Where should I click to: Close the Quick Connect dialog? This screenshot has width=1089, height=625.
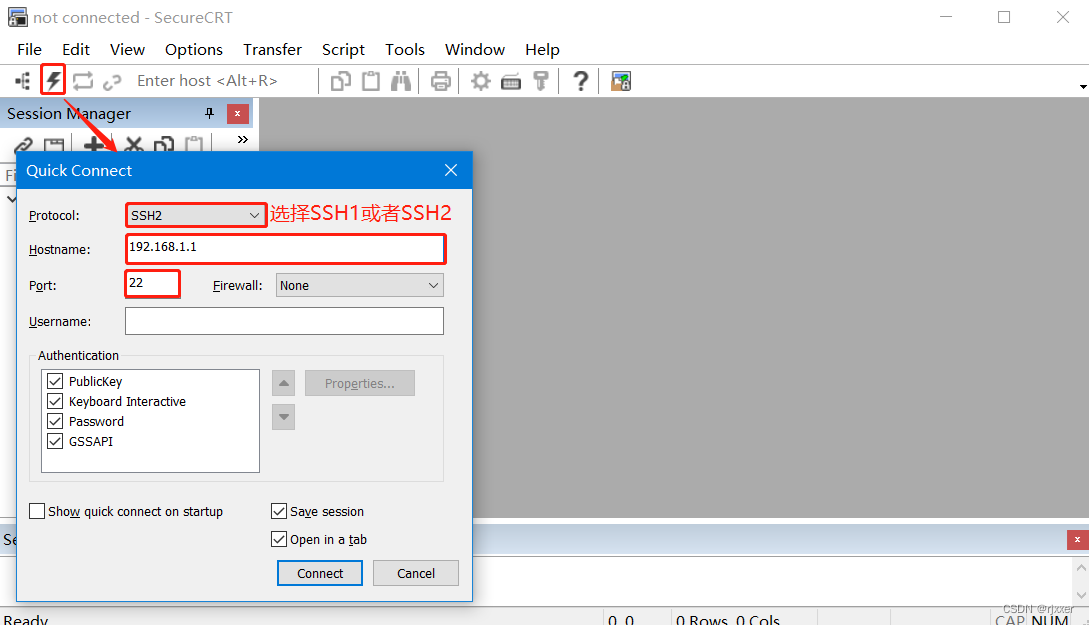pyautogui.click(x=451, y=170)
